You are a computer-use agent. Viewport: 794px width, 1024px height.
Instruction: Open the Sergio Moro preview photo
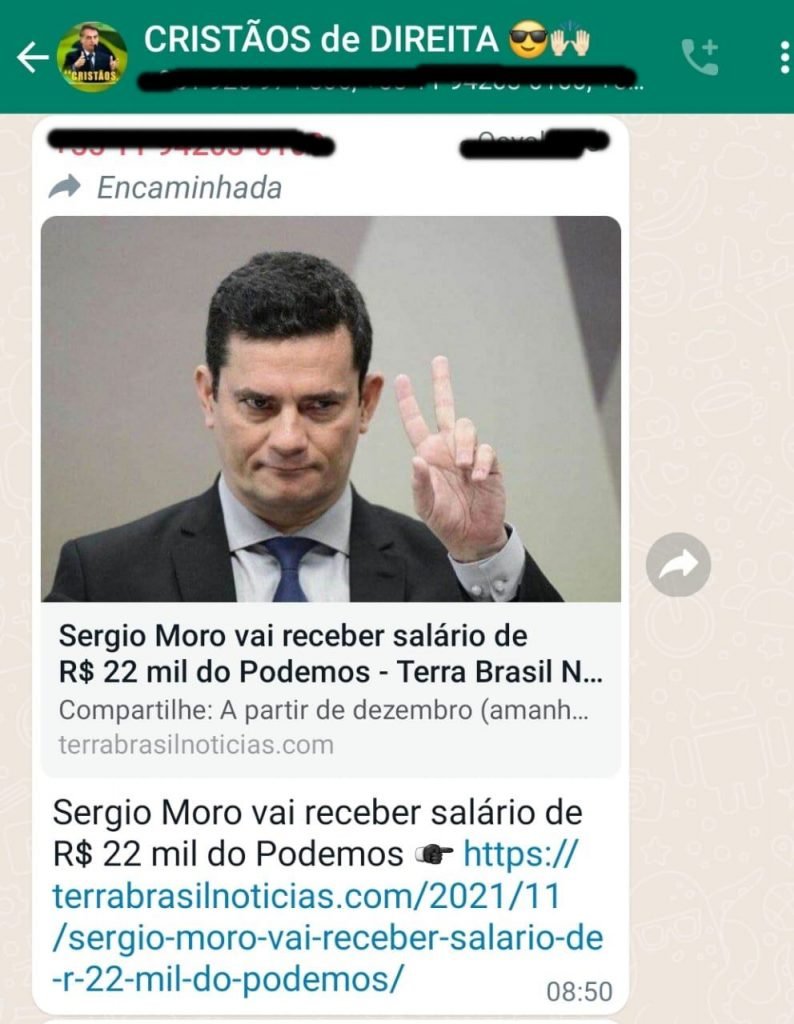tap(331, 409)
